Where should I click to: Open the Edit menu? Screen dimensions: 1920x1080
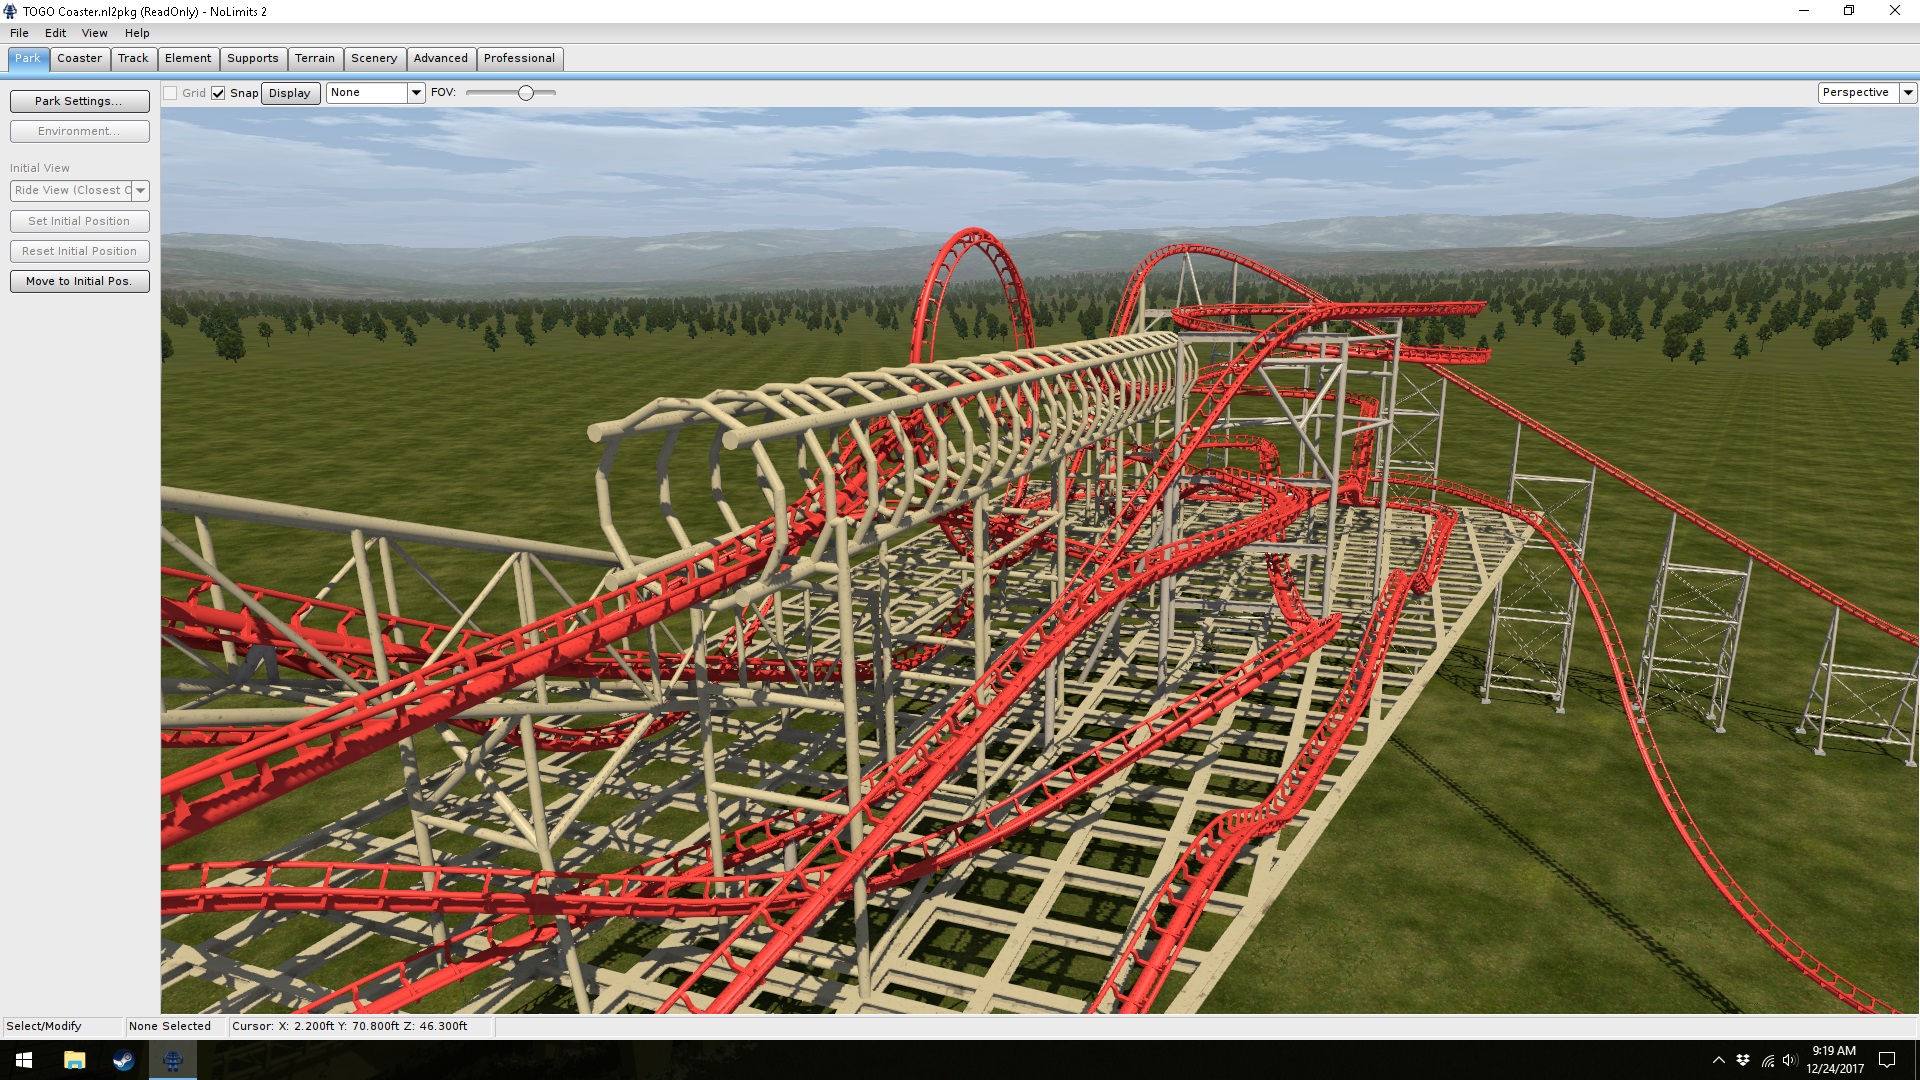tap(55, 33)
